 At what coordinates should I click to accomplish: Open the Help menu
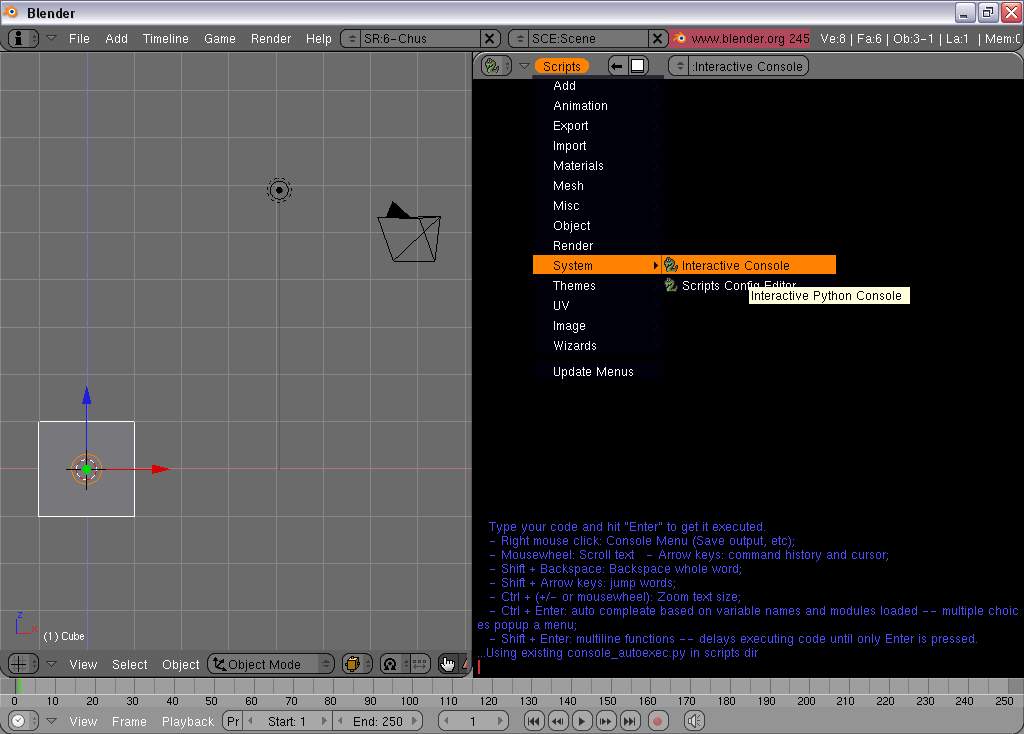tap(319, 39)
